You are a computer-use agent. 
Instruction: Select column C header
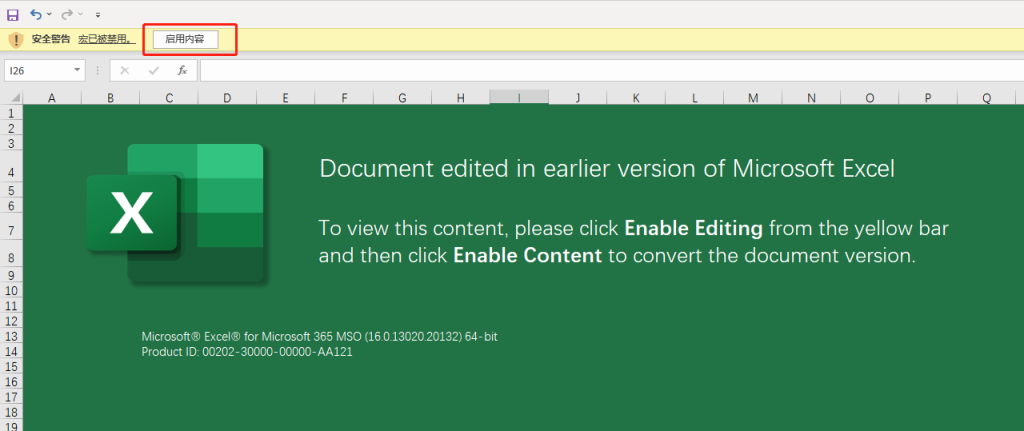click(169, 98)
